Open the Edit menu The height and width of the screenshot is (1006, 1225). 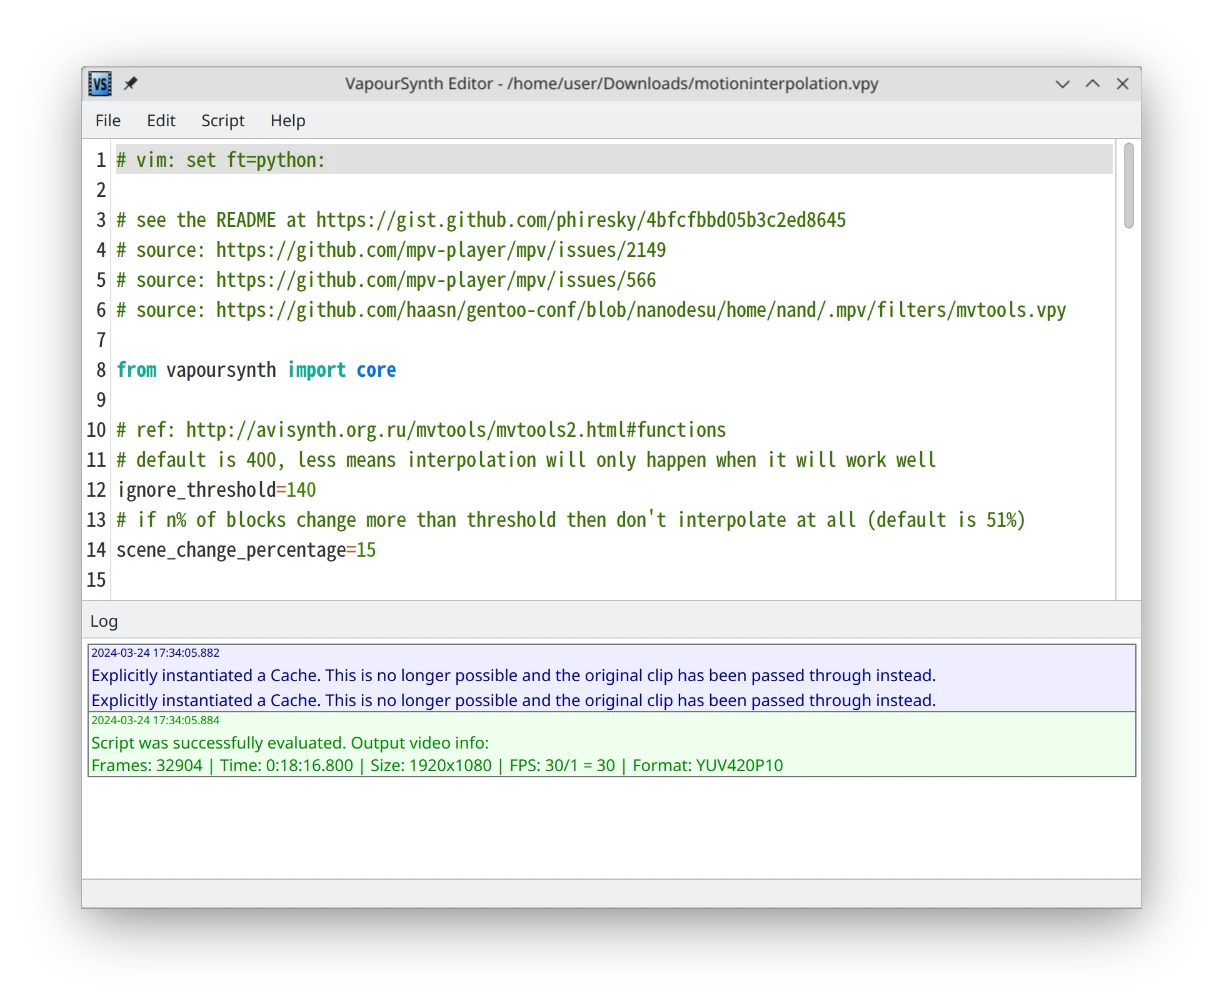(161, 120)
